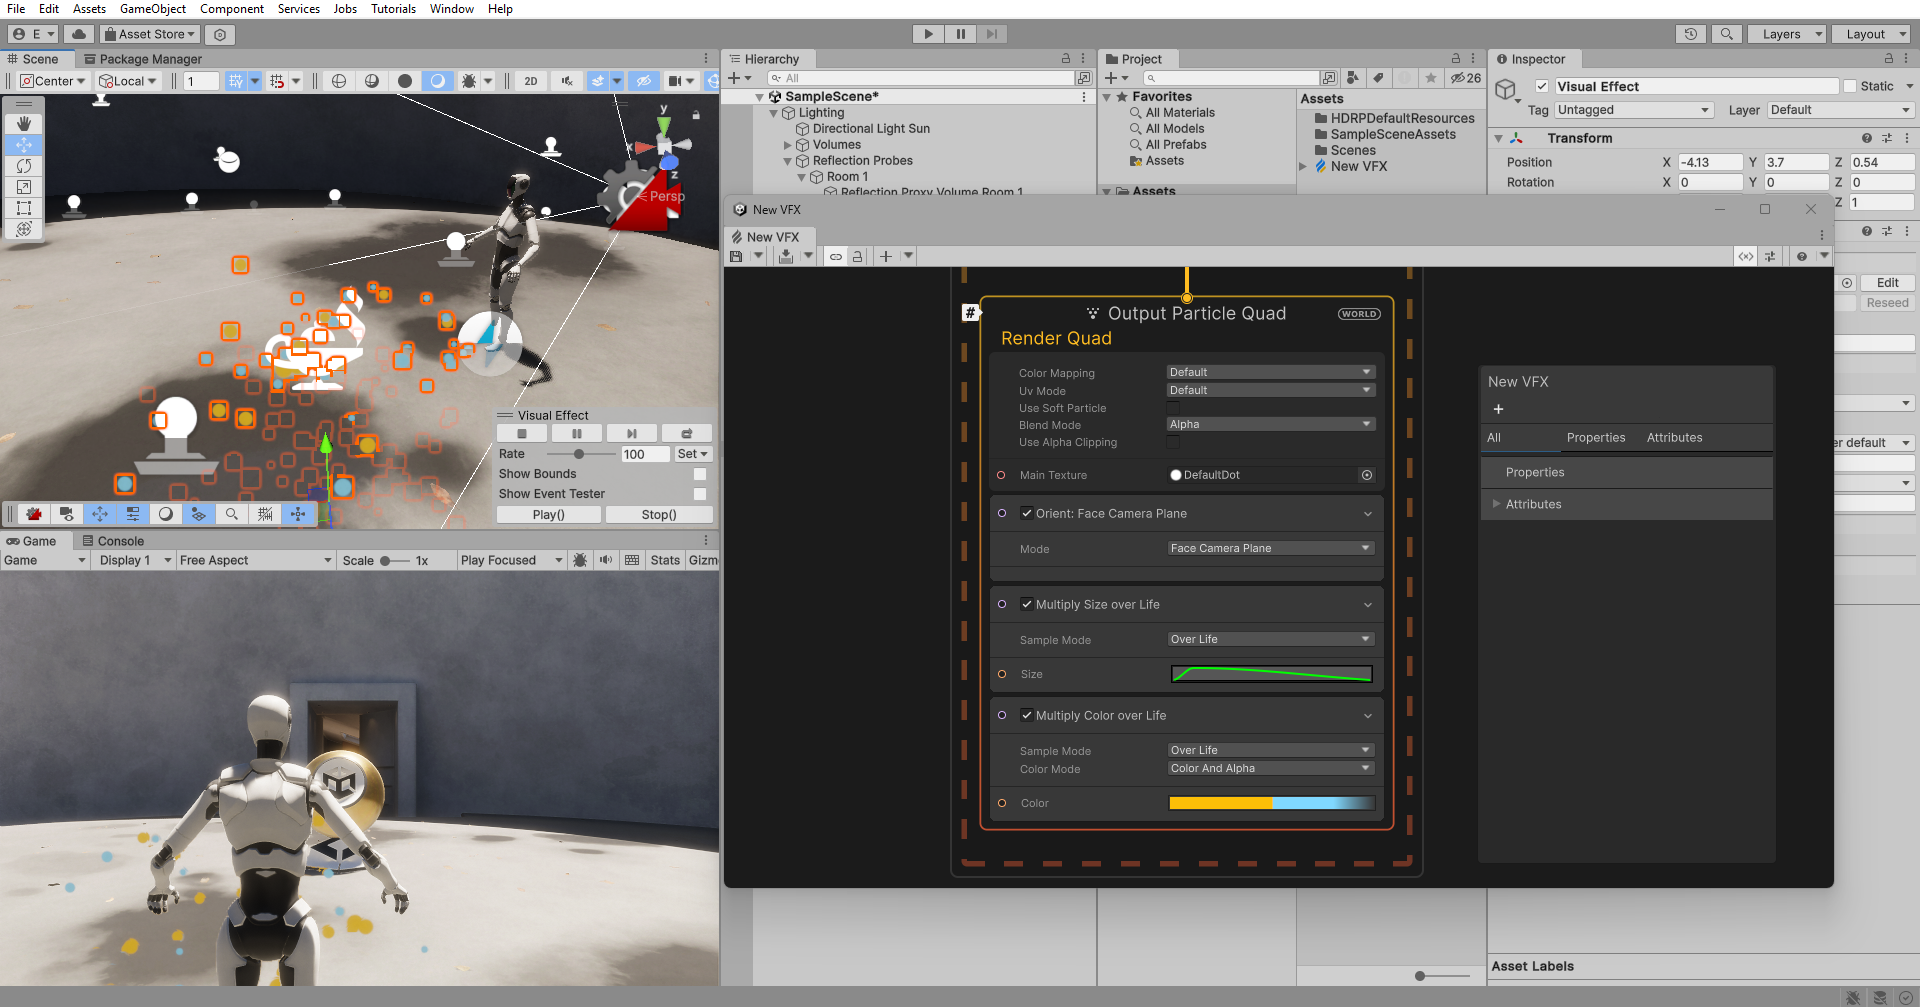Select the Move tool in Scene
The width and height of the screenshot is (1920, 1007).
(x=24, y=145)
